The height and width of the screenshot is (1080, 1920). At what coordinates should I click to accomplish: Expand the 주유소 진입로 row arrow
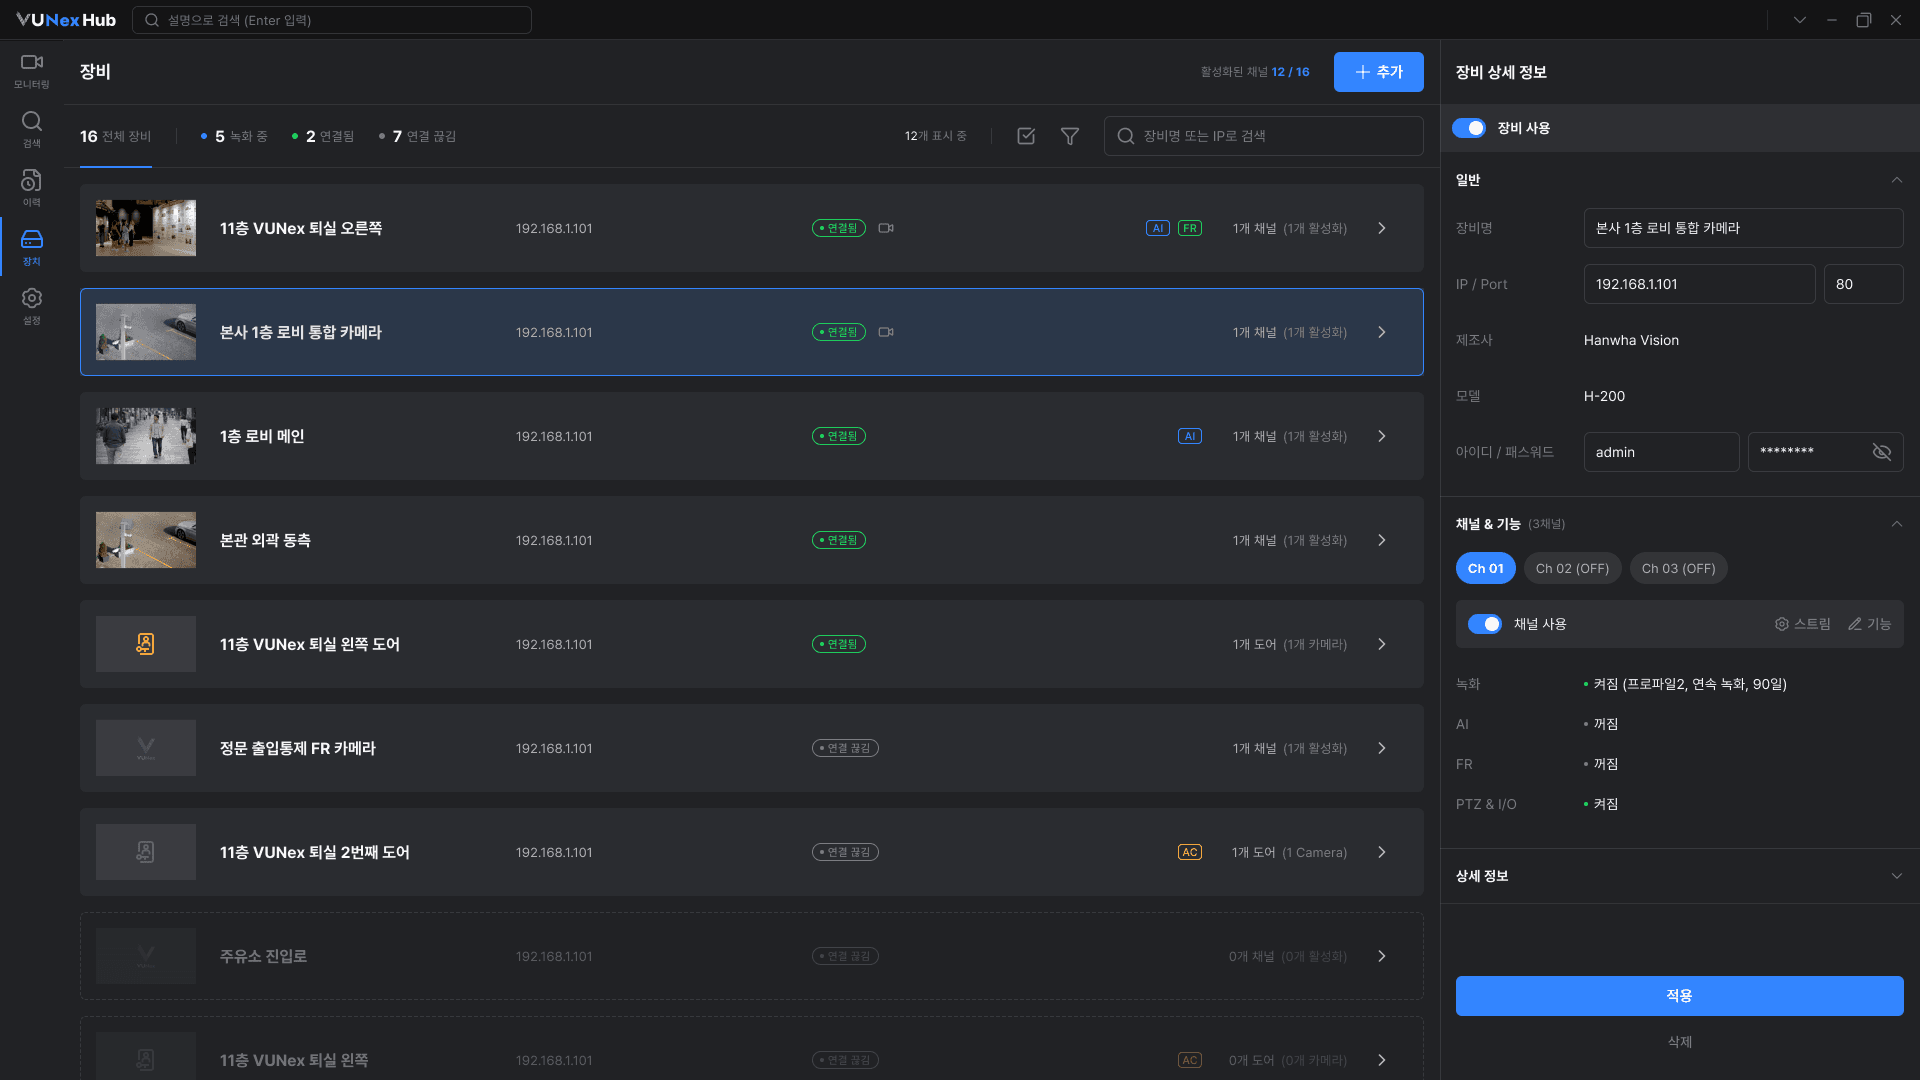[x=1382, y=956]
